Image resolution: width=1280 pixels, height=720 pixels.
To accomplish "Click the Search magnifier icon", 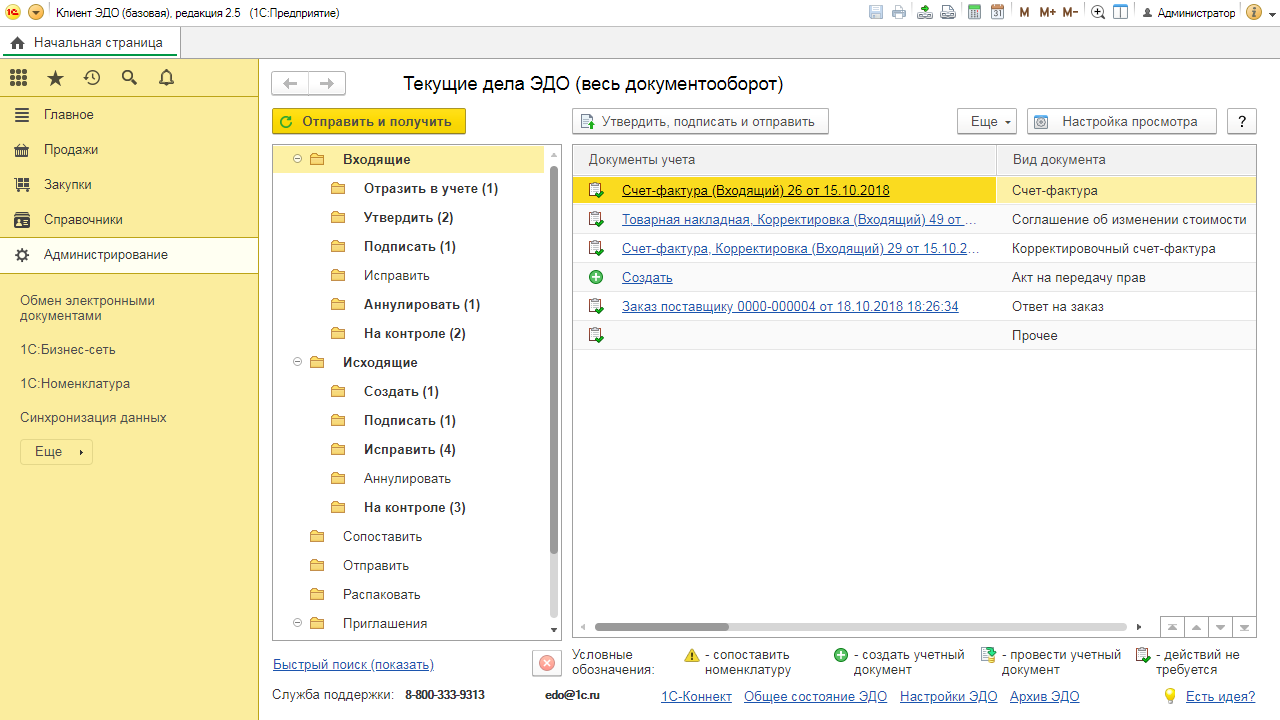I will [129, 78].
